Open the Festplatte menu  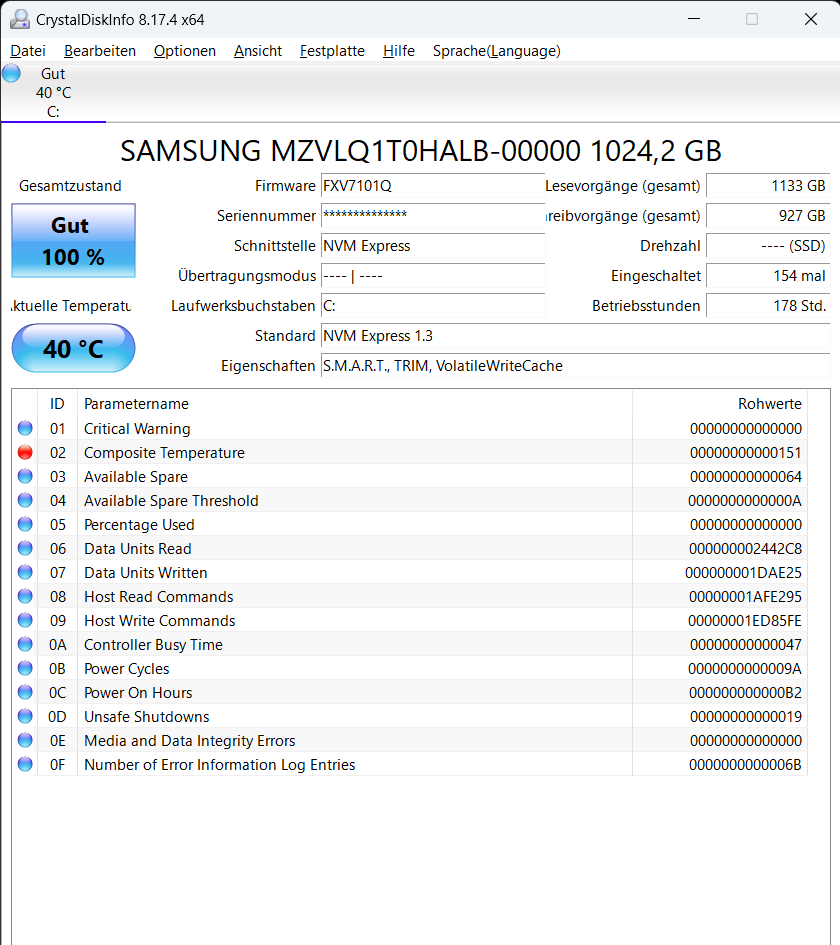pos(332,50)
